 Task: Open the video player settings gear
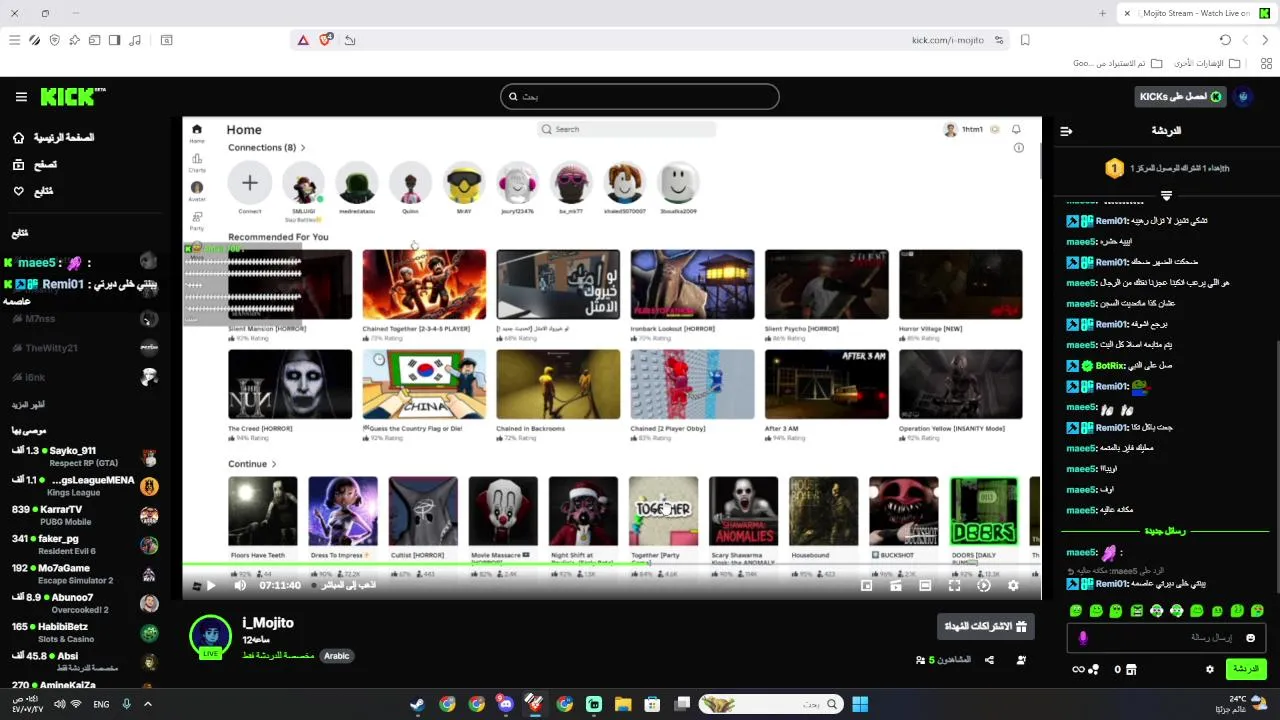[1013, 586]
